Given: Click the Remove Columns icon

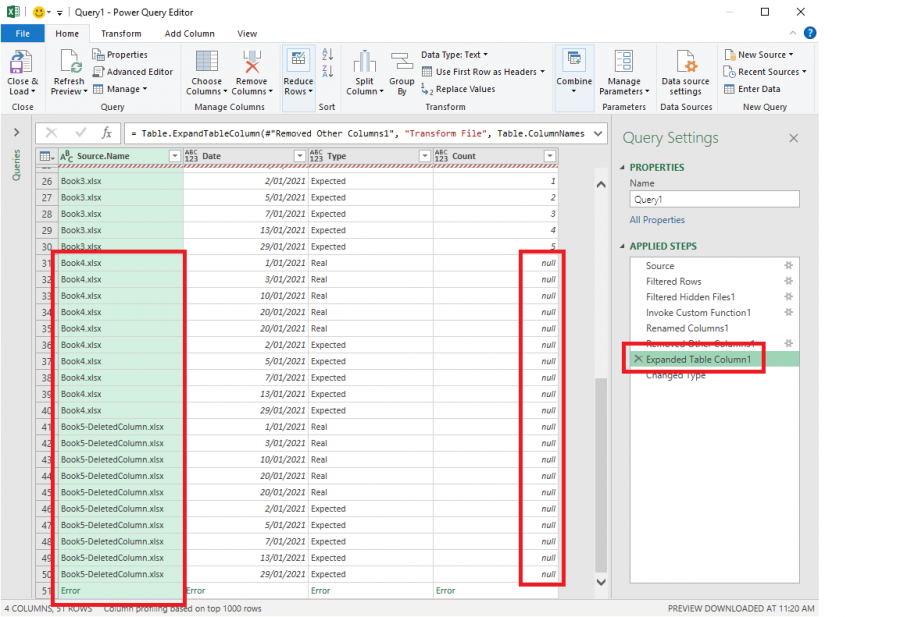Looking at the screenshot, I should point(251,63).
